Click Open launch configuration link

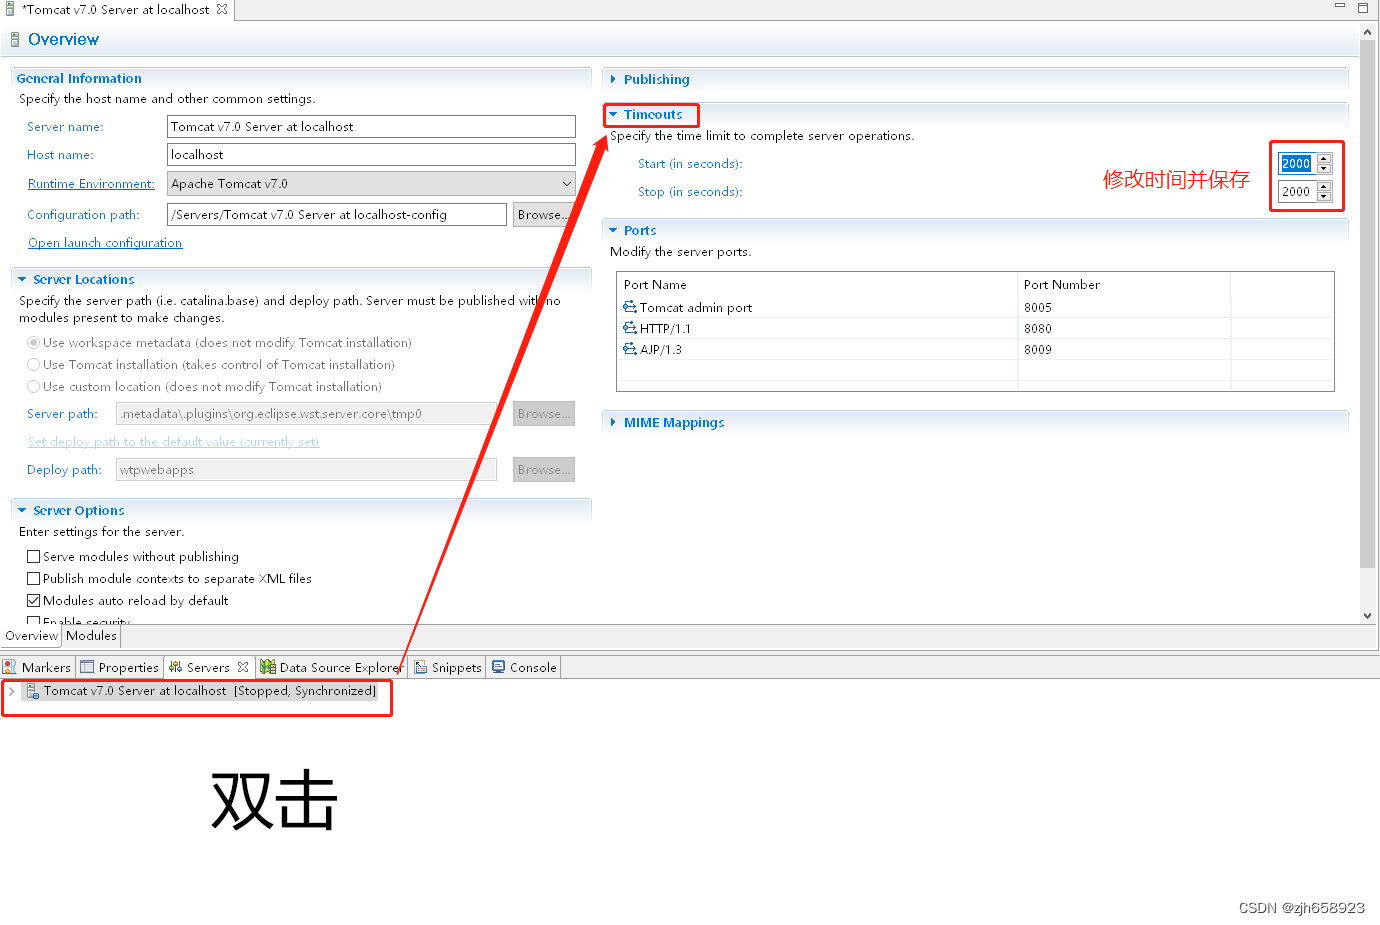105,243
